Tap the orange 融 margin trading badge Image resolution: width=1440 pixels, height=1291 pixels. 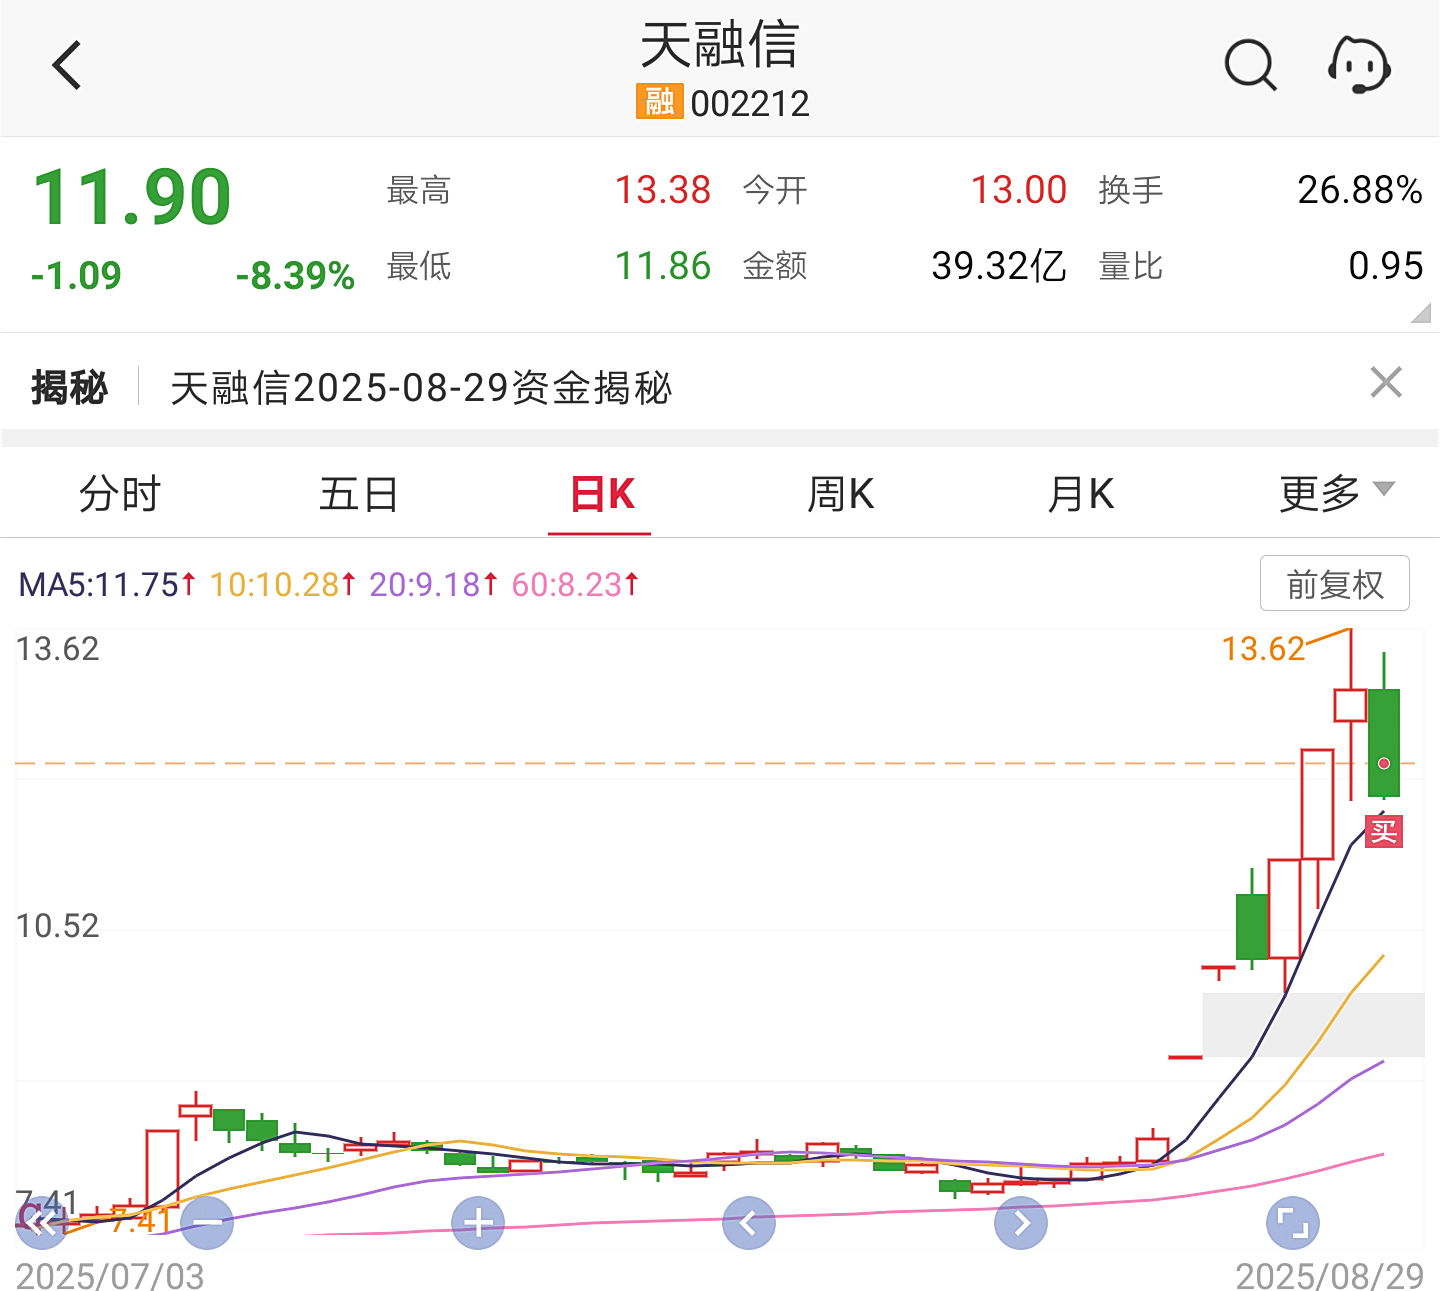(x=659, y=102)
